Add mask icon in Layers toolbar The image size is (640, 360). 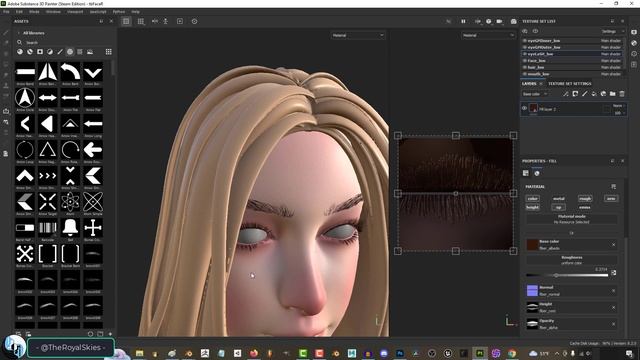575,94
